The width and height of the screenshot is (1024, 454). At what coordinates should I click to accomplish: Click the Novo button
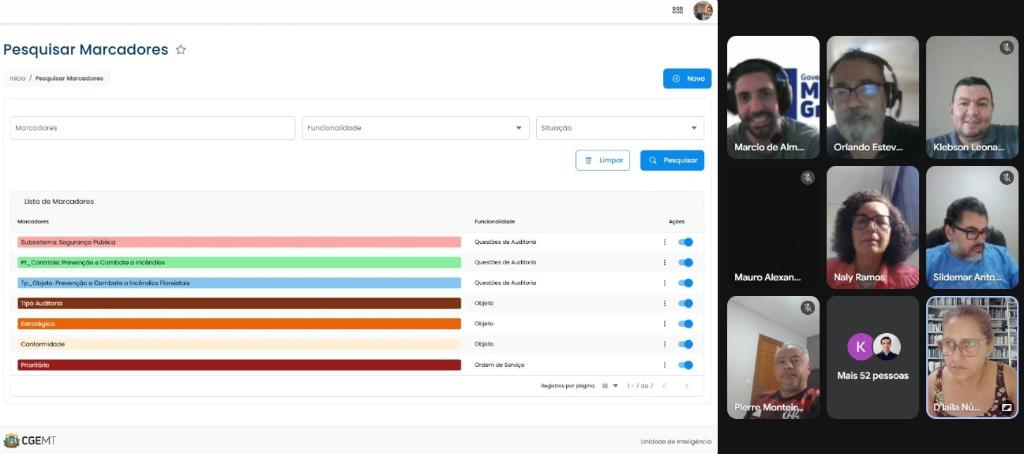point(687,78)
